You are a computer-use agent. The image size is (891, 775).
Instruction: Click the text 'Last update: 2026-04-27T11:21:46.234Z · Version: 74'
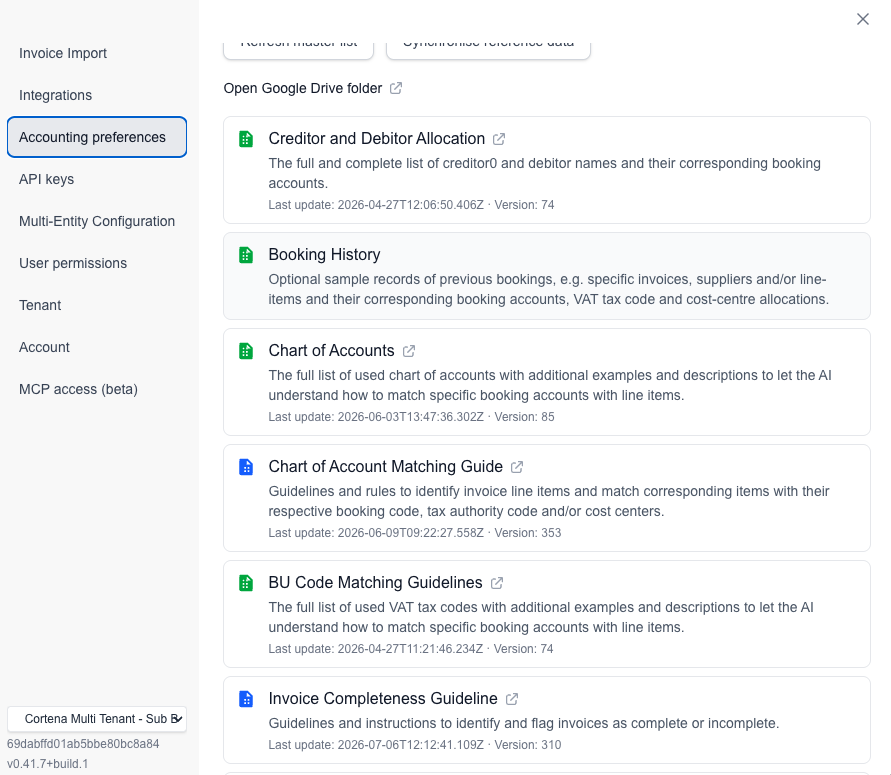tap(410, 648)
